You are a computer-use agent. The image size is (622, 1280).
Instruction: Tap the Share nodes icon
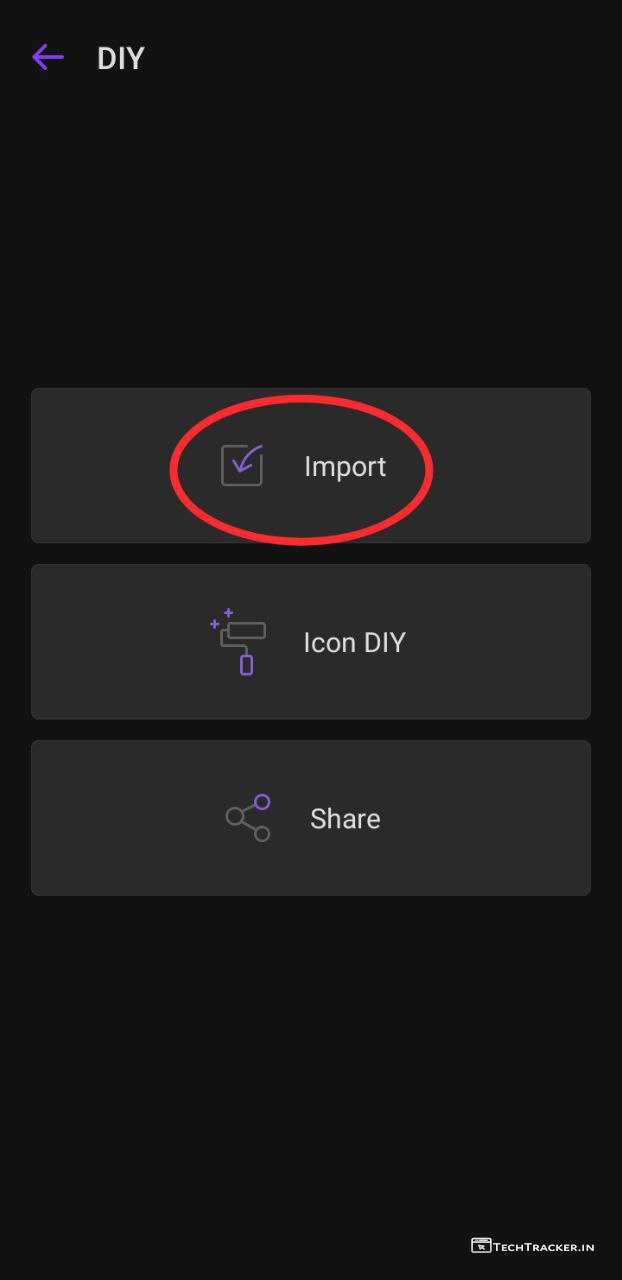pyautogui.click(x=248, y=818)
